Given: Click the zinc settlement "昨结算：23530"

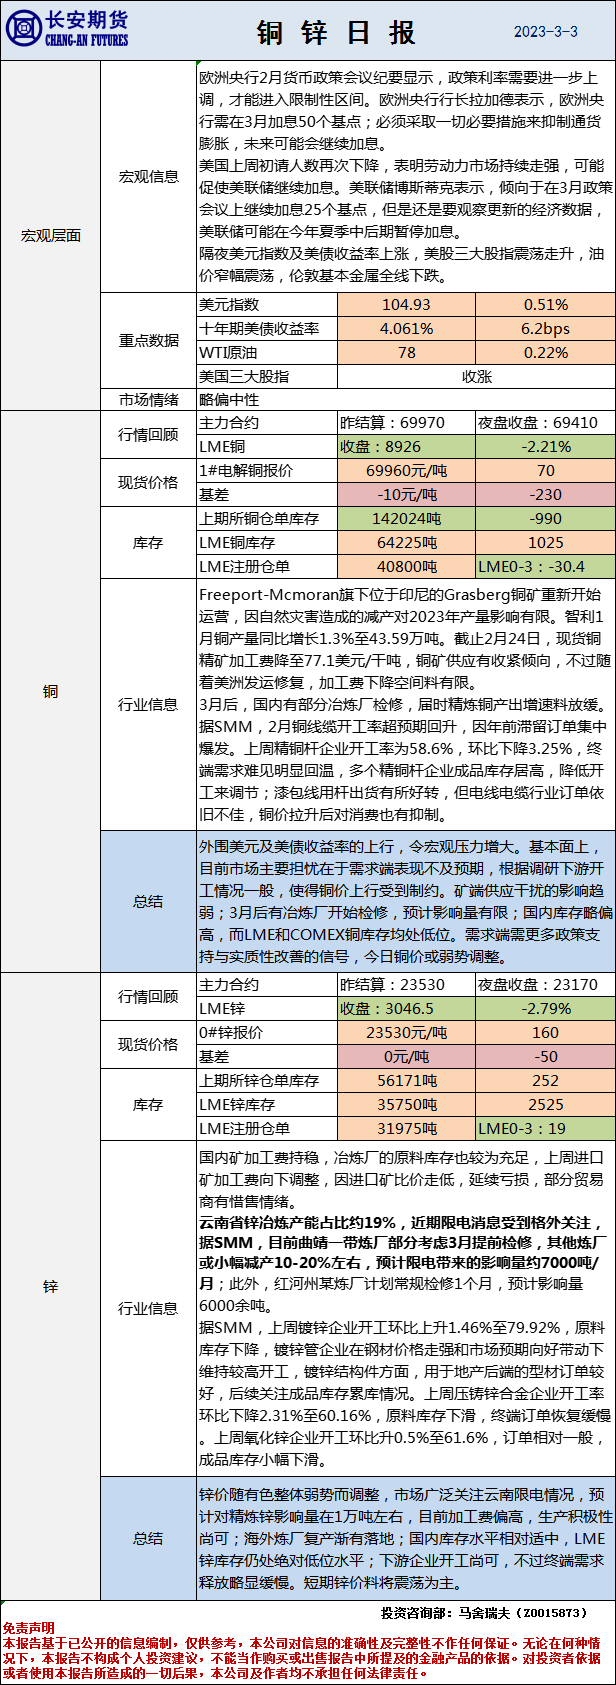Looking at the screenshot, I should [406, 985].
